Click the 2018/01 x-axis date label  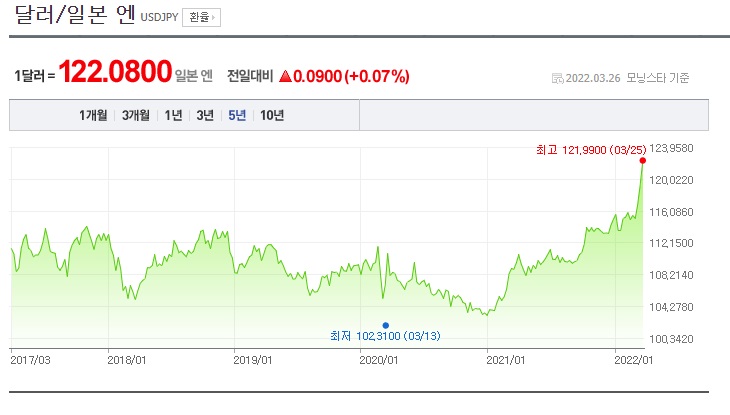tap(127, 359)
